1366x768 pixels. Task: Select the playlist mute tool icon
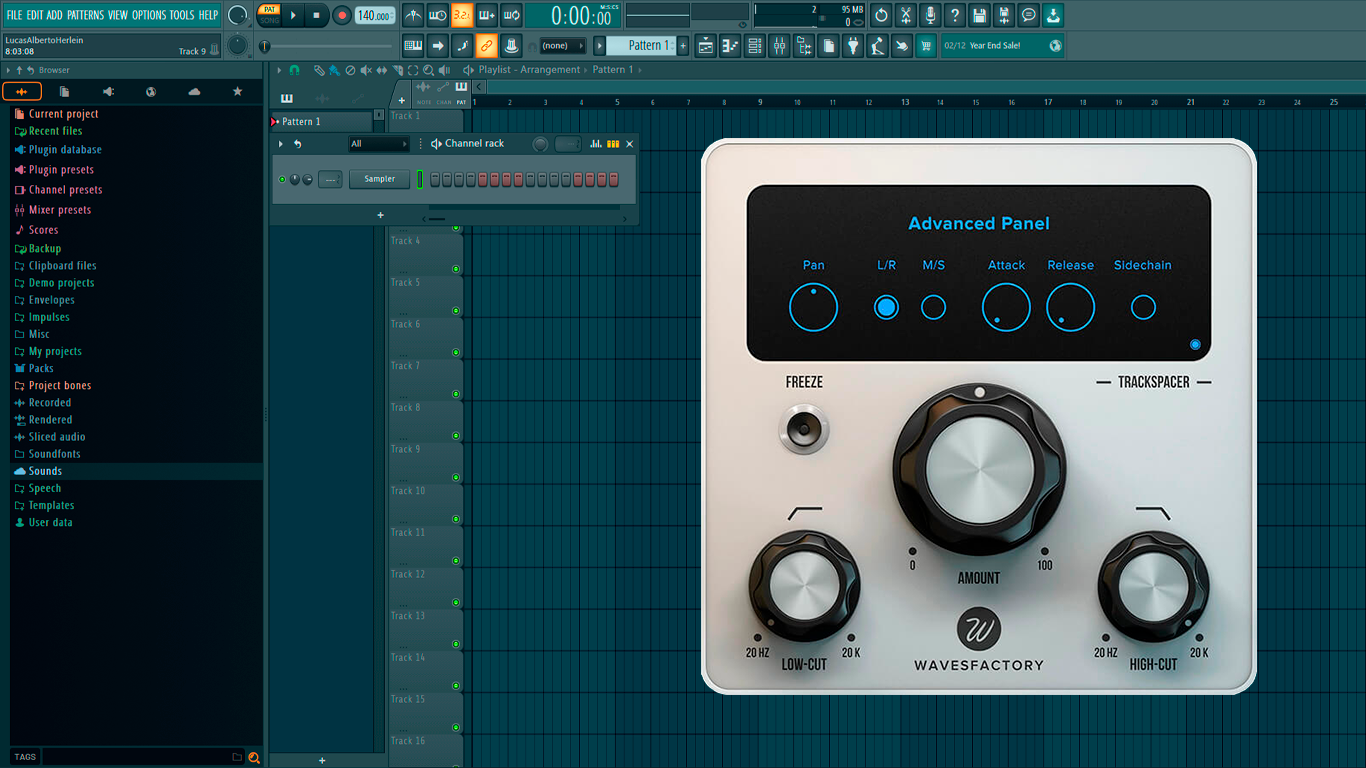[365, 70]
